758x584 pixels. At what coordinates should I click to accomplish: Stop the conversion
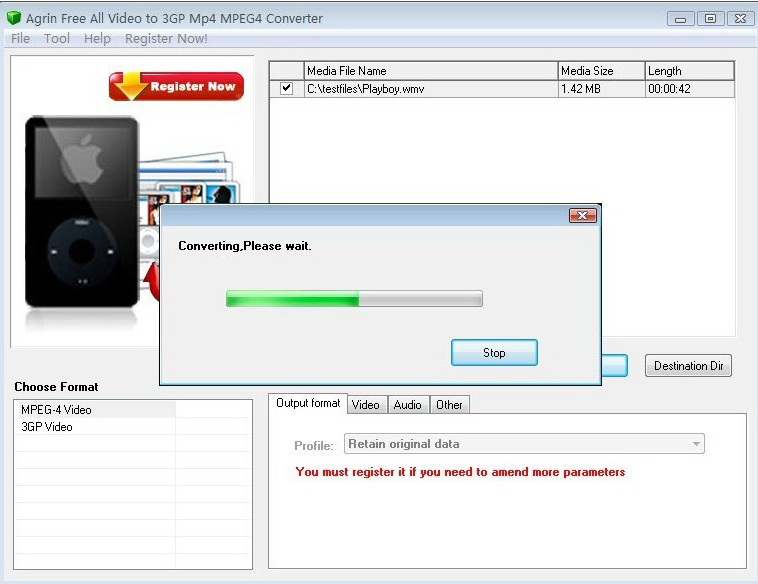tap(494, 352)
